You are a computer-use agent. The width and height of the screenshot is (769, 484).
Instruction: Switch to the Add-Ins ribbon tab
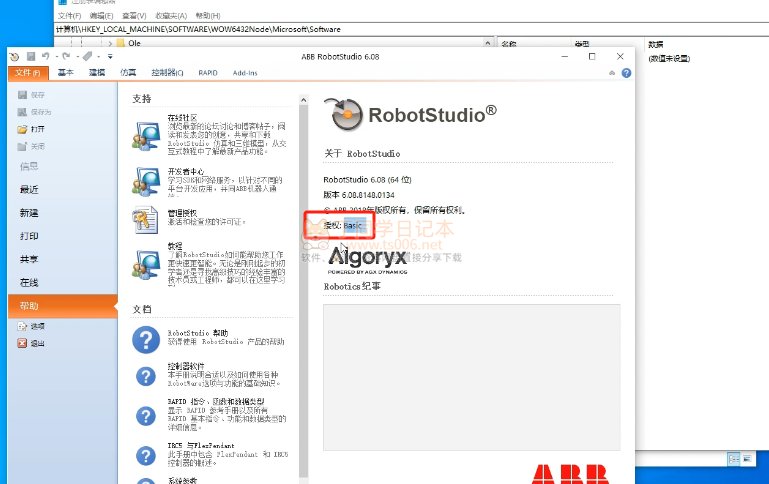pos(245,73)
